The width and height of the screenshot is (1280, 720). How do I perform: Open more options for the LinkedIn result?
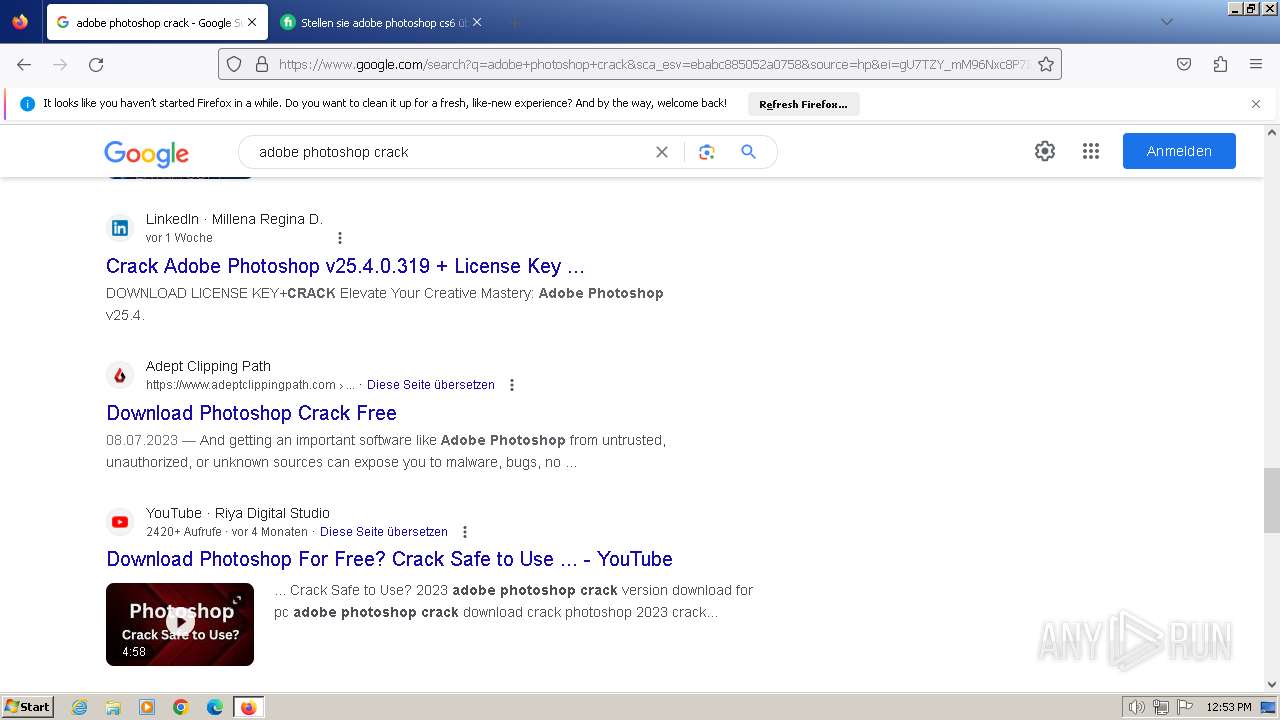pyautogui.click(x=340, y=238)
